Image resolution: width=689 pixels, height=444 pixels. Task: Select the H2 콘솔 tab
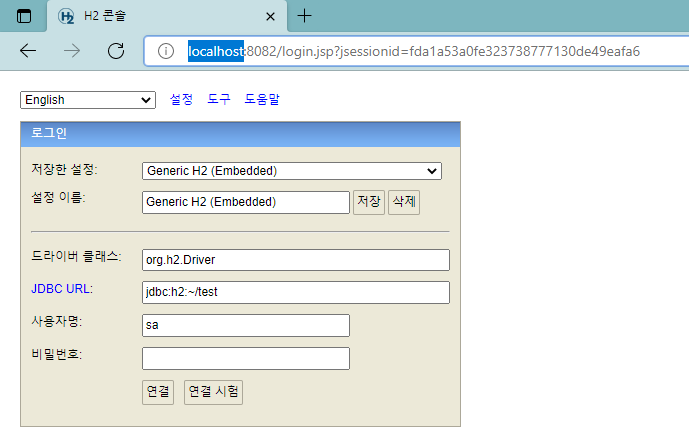167,16
